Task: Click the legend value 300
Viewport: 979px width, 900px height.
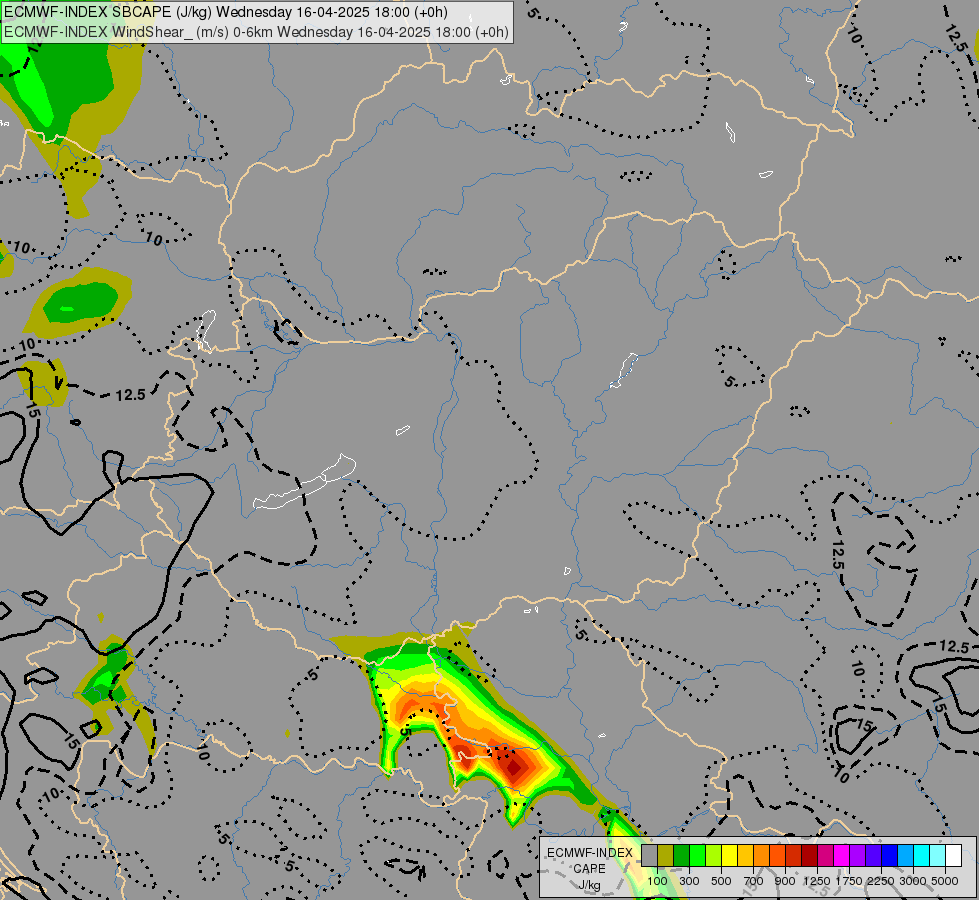Action: pyautogui.click(x=689, y=881)
